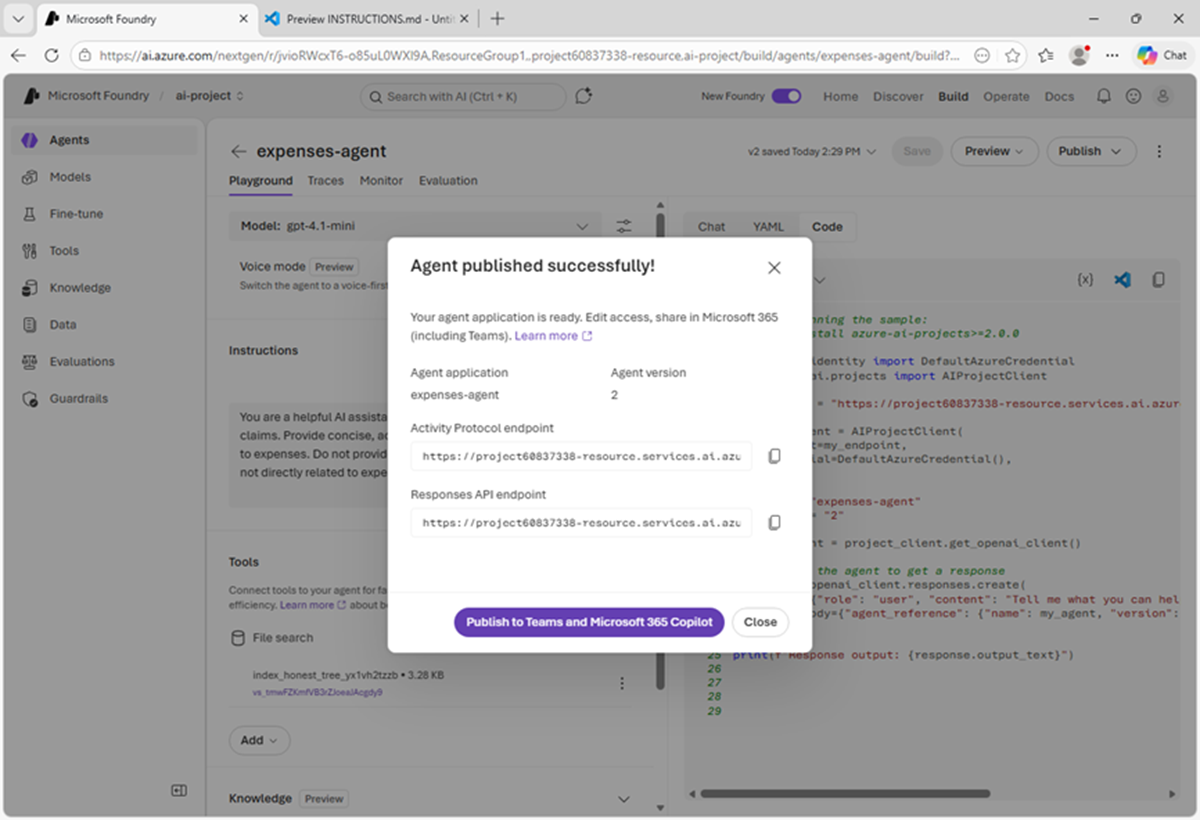This screenshot has height=820, width=1200.
Task: Open the code sample in VS Code
Action: click(x=1122, y=280)
